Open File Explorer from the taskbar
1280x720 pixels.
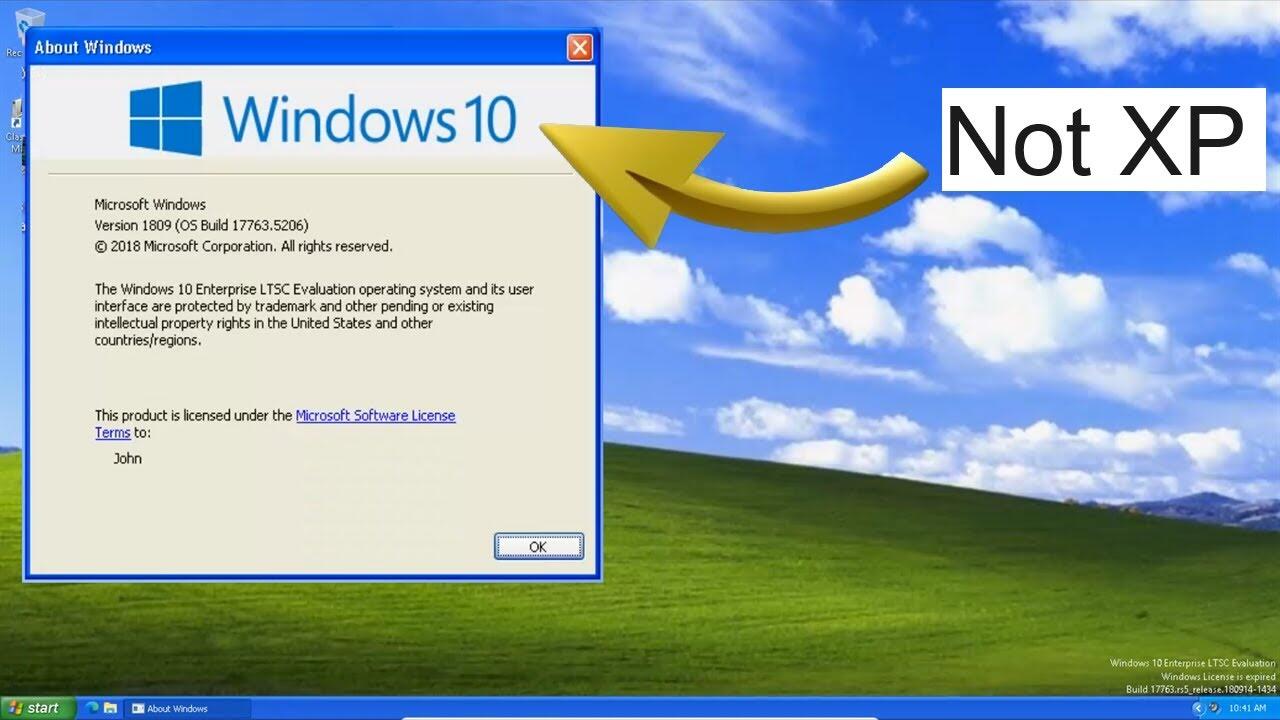[x=110, y=708]
